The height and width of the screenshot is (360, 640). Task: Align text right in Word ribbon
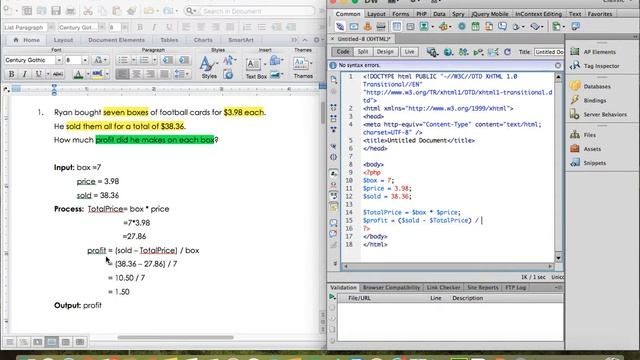coord(150,74)
